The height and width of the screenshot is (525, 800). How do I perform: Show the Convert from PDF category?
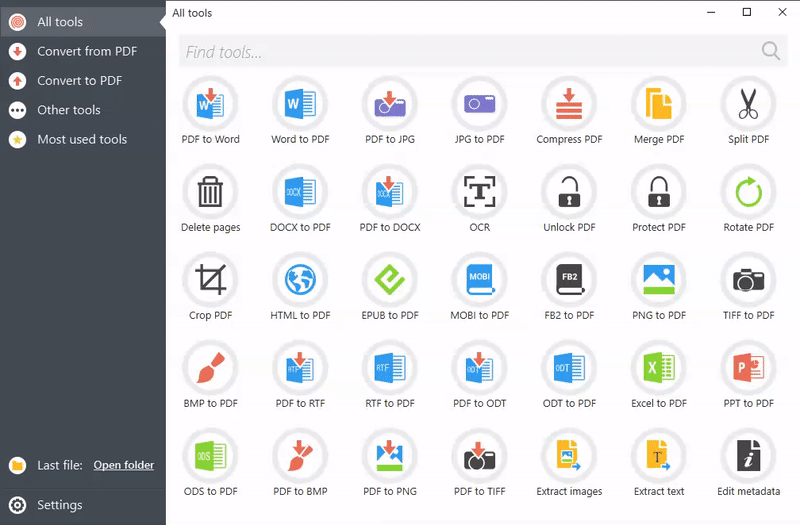83,51
